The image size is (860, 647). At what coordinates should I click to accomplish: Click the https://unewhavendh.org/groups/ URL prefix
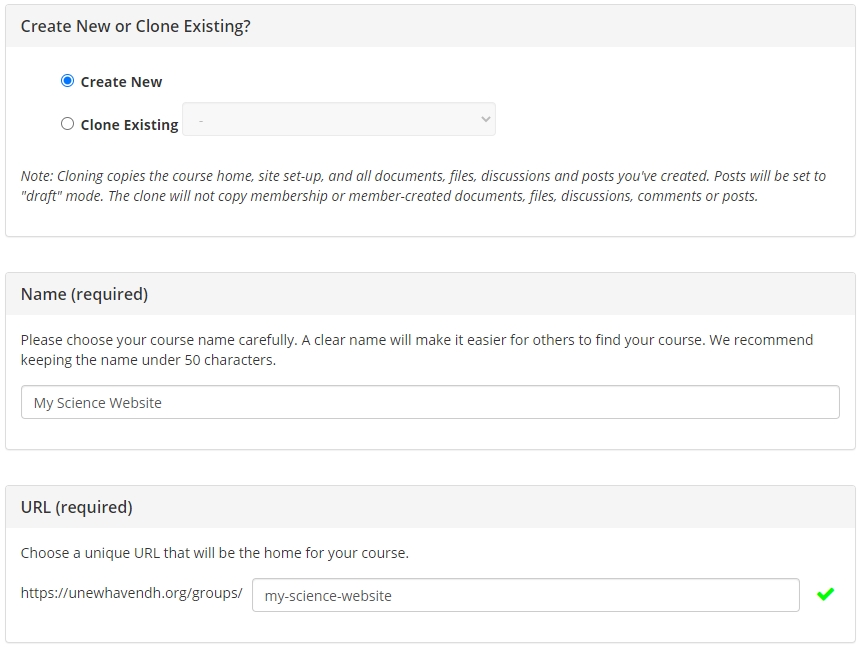pyautogui.click(x=132, y=593)
